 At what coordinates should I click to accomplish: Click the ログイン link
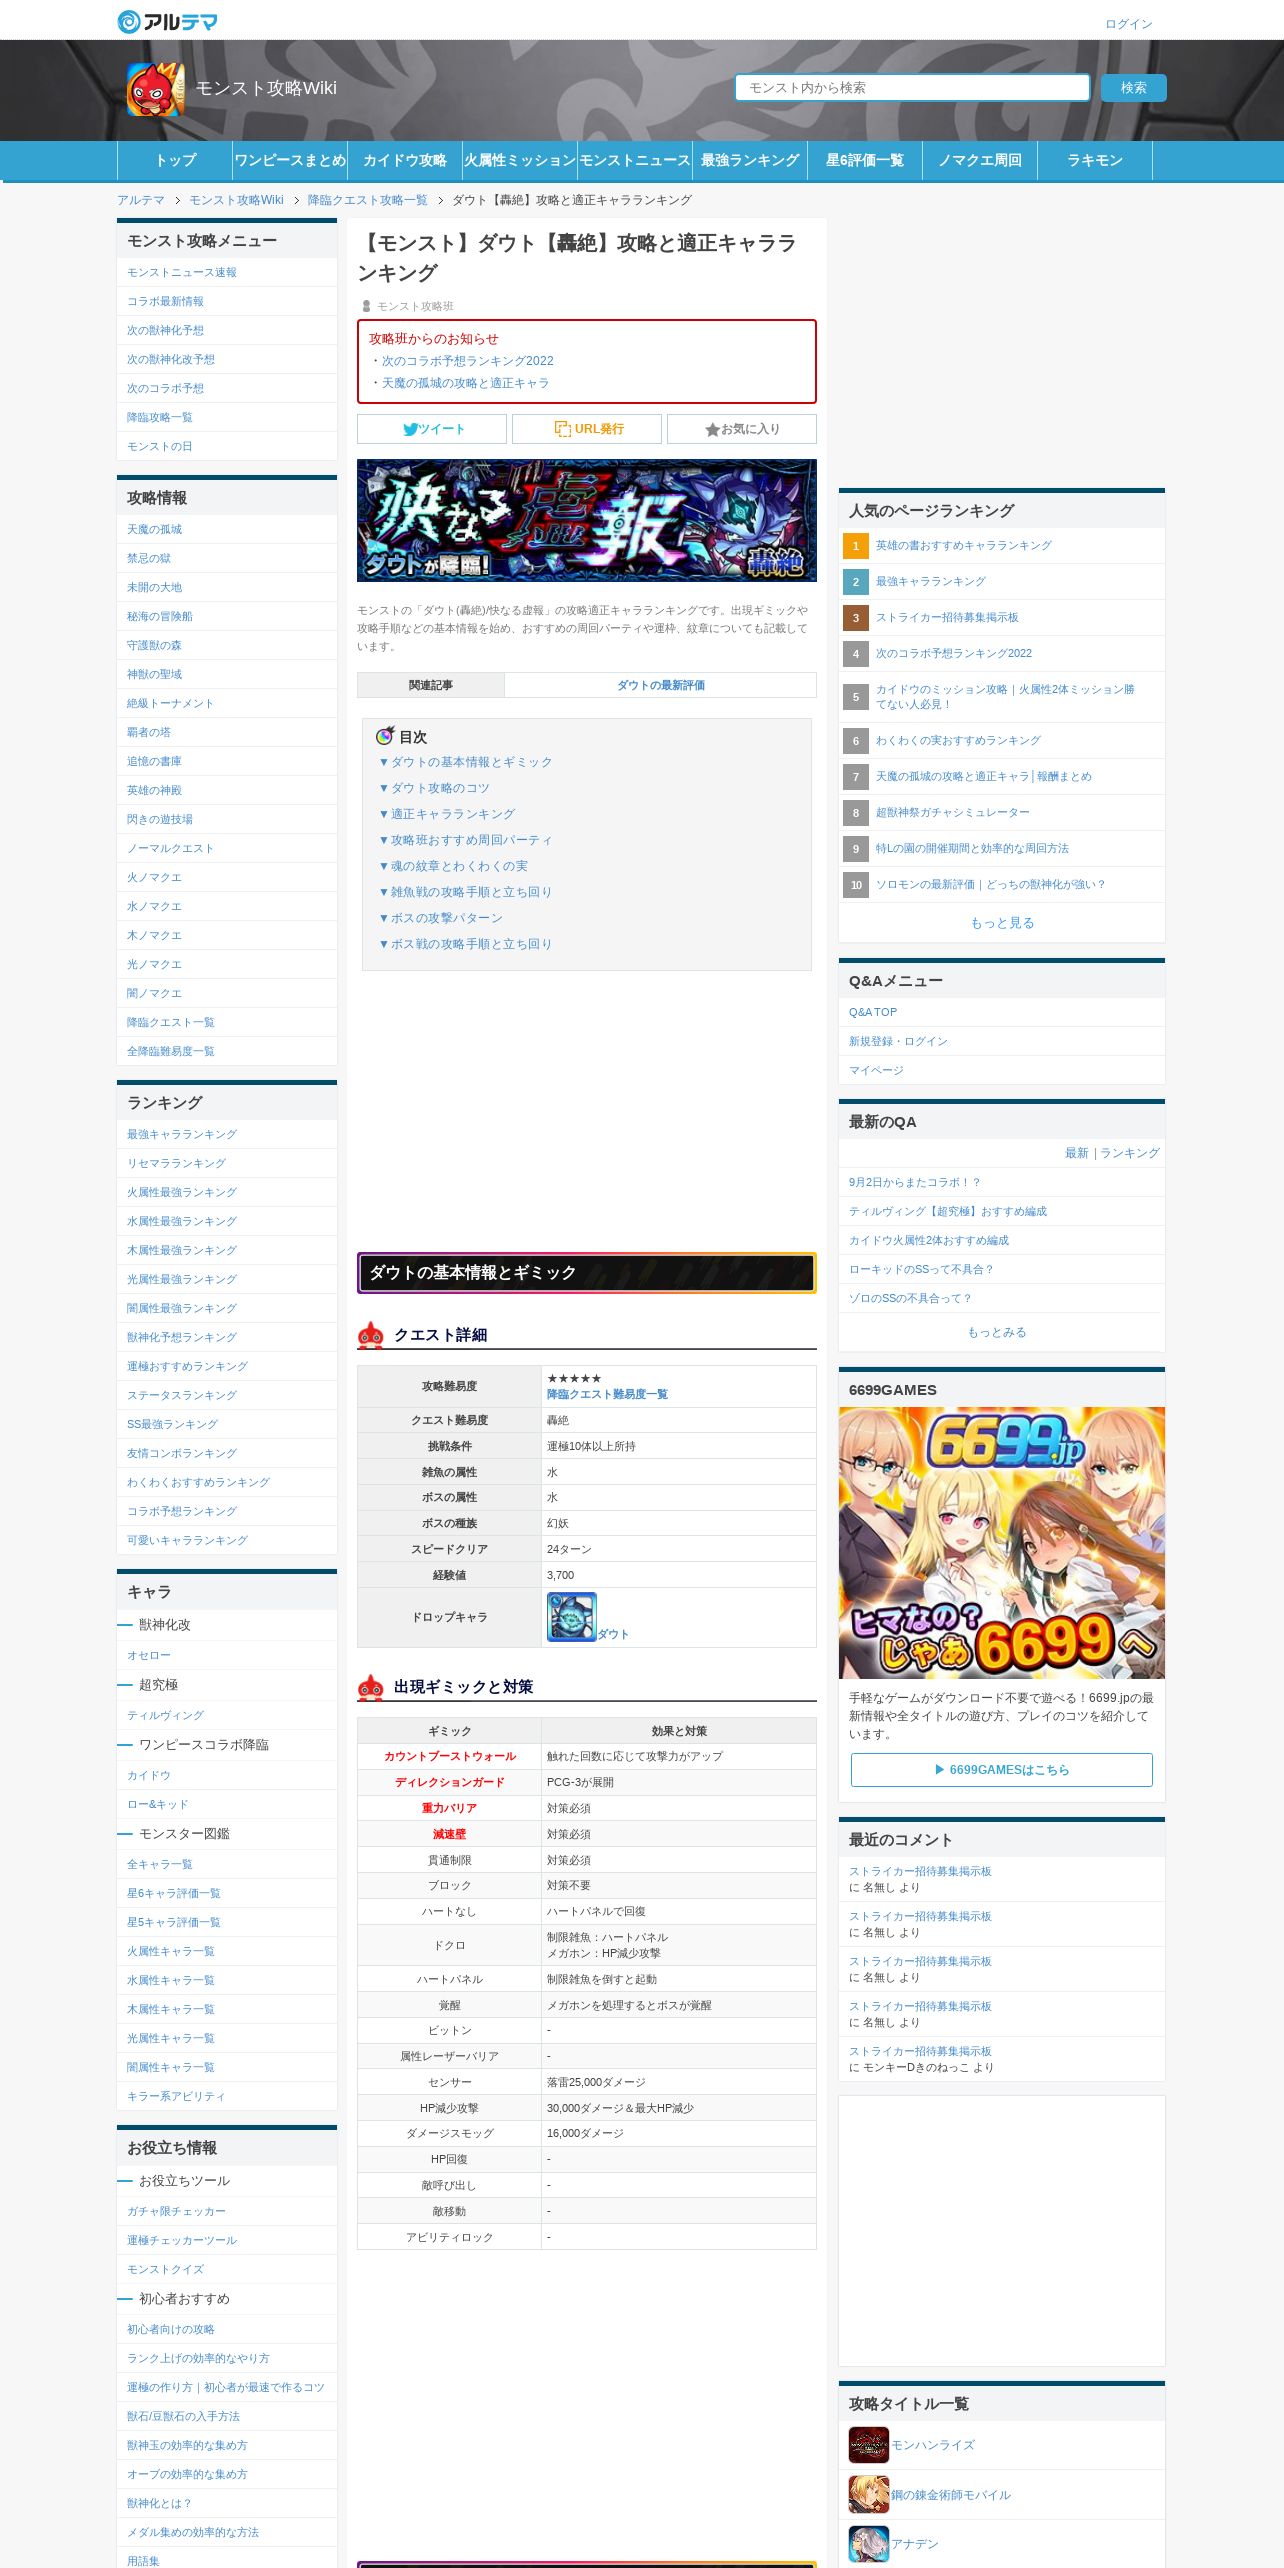coord(1128,24)
